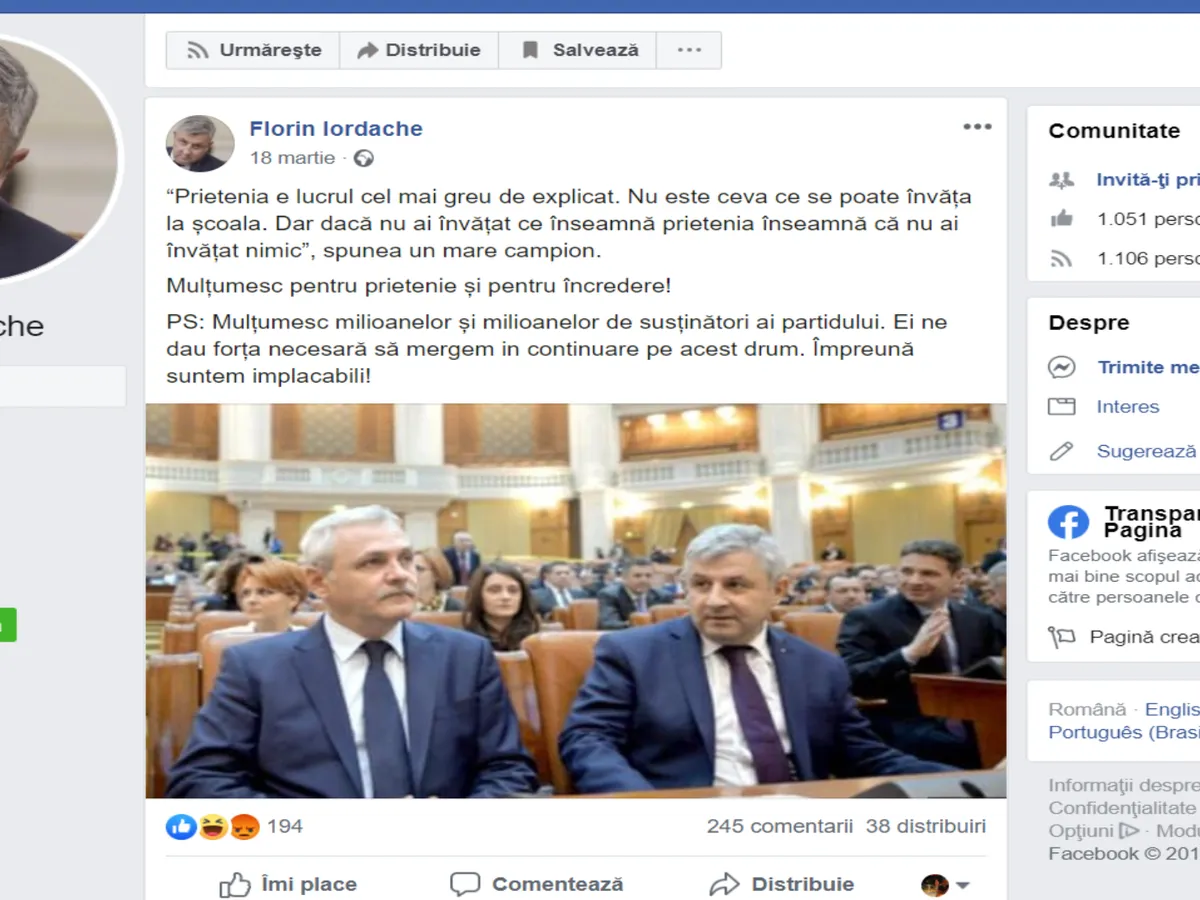Click Comentează under the post
The width and height of the screenshot is (1200, 900).
[536, 885]
